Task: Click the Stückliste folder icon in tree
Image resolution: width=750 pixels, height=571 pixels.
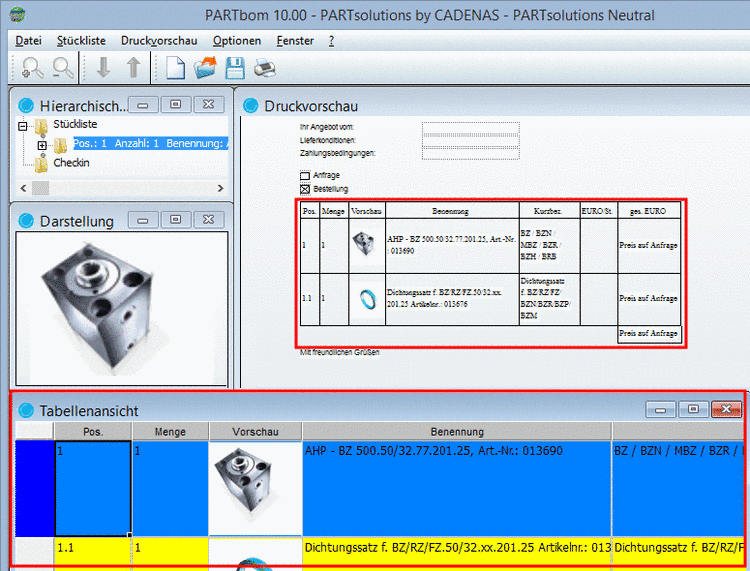Action: pyautogui.click(x=41, y=126)
